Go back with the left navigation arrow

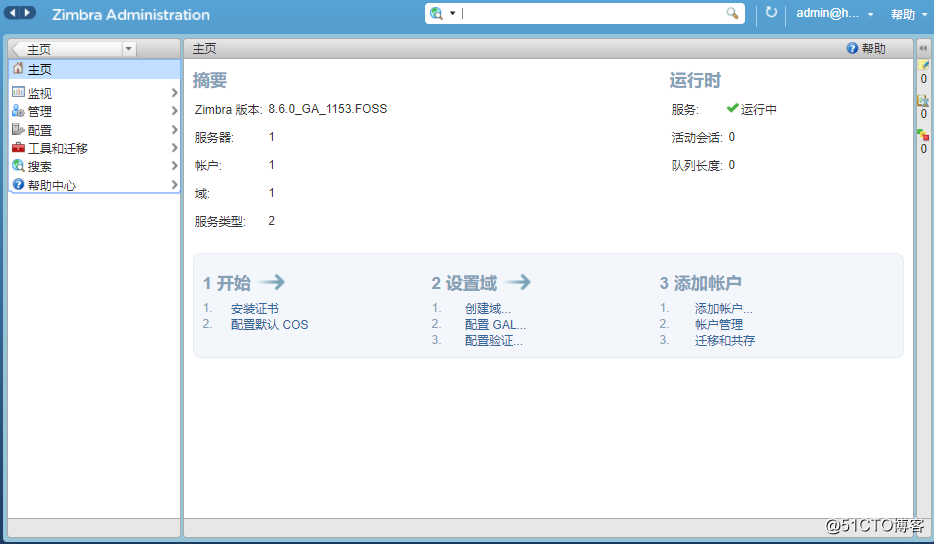(x=13, y=13)
